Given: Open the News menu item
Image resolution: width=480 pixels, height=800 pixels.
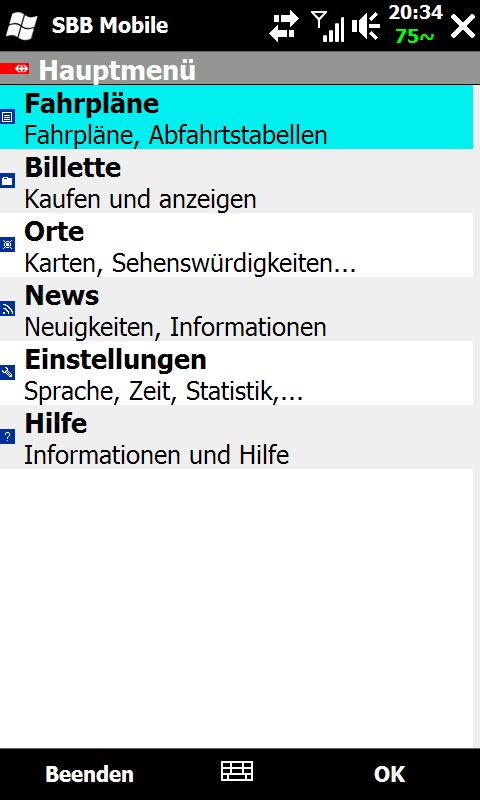Looking at the screenshot, I should tap(237, 309).
